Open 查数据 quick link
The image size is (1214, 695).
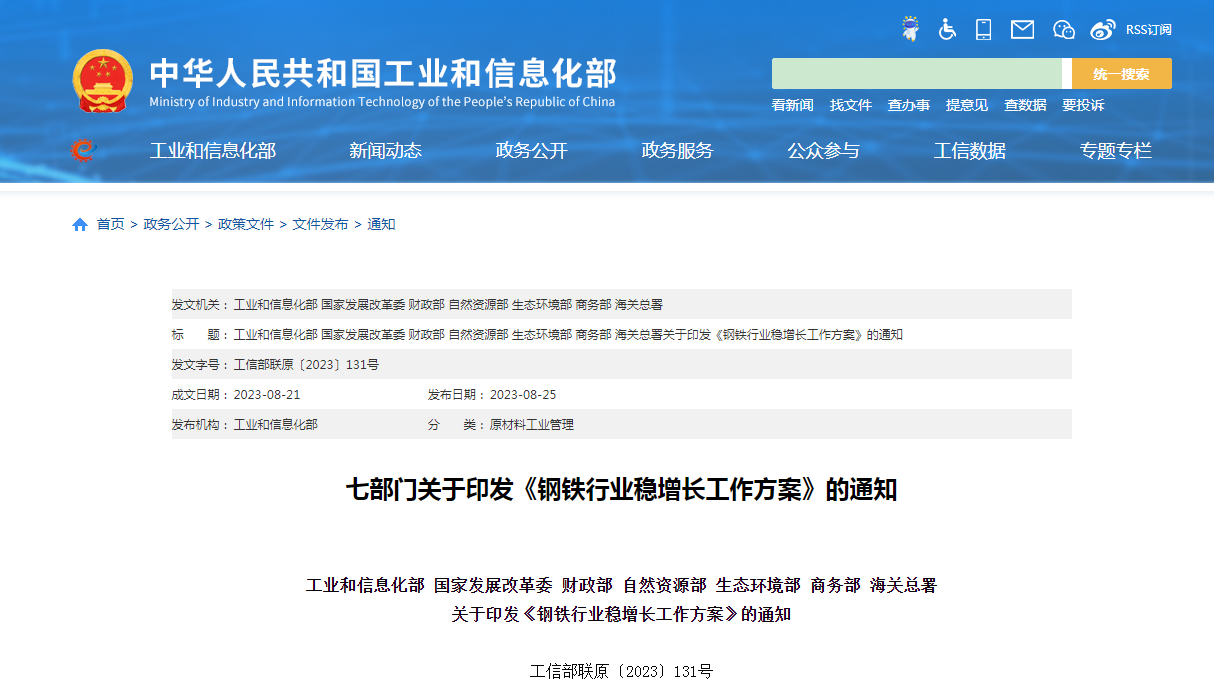1025,105
